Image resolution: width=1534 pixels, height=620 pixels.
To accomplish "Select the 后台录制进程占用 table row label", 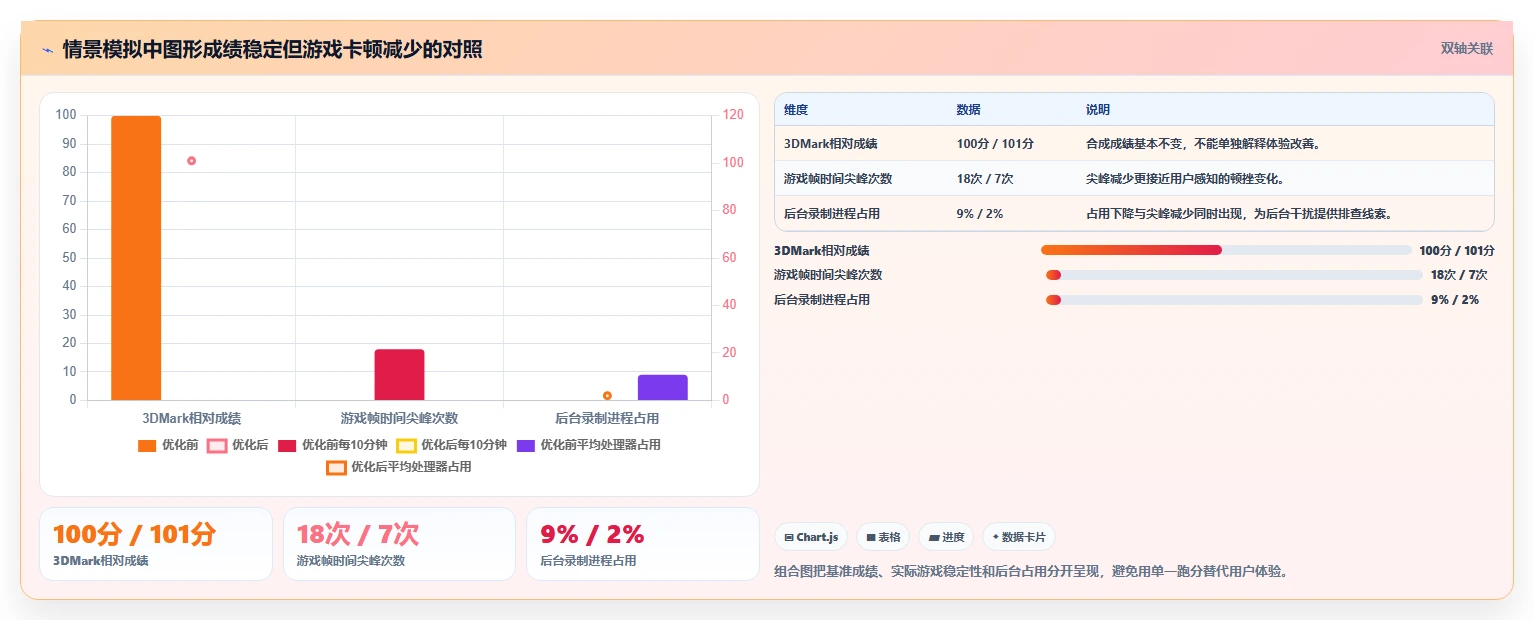I will (x=832, y=214).
